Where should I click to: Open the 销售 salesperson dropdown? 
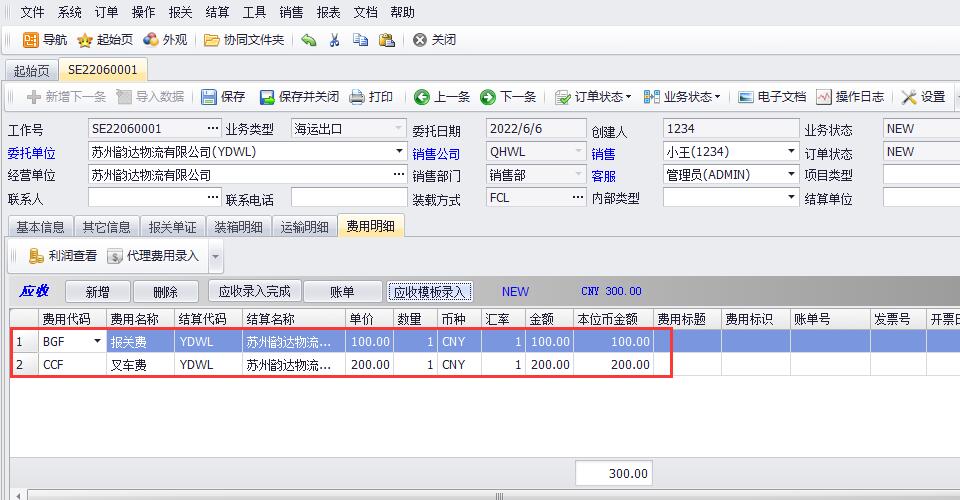click(x=792, y=152)
